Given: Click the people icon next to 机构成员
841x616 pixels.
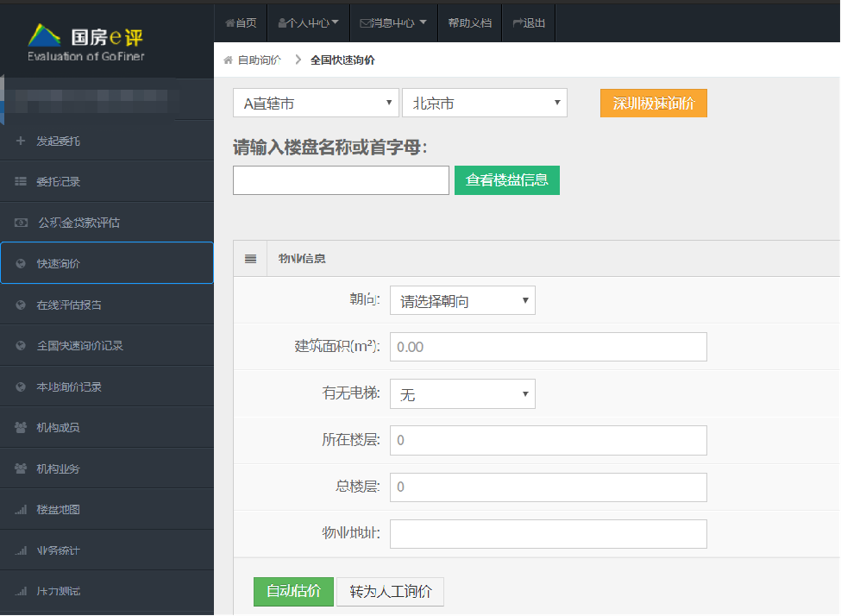Looking at the screenshot, I should tap(20, 428).
